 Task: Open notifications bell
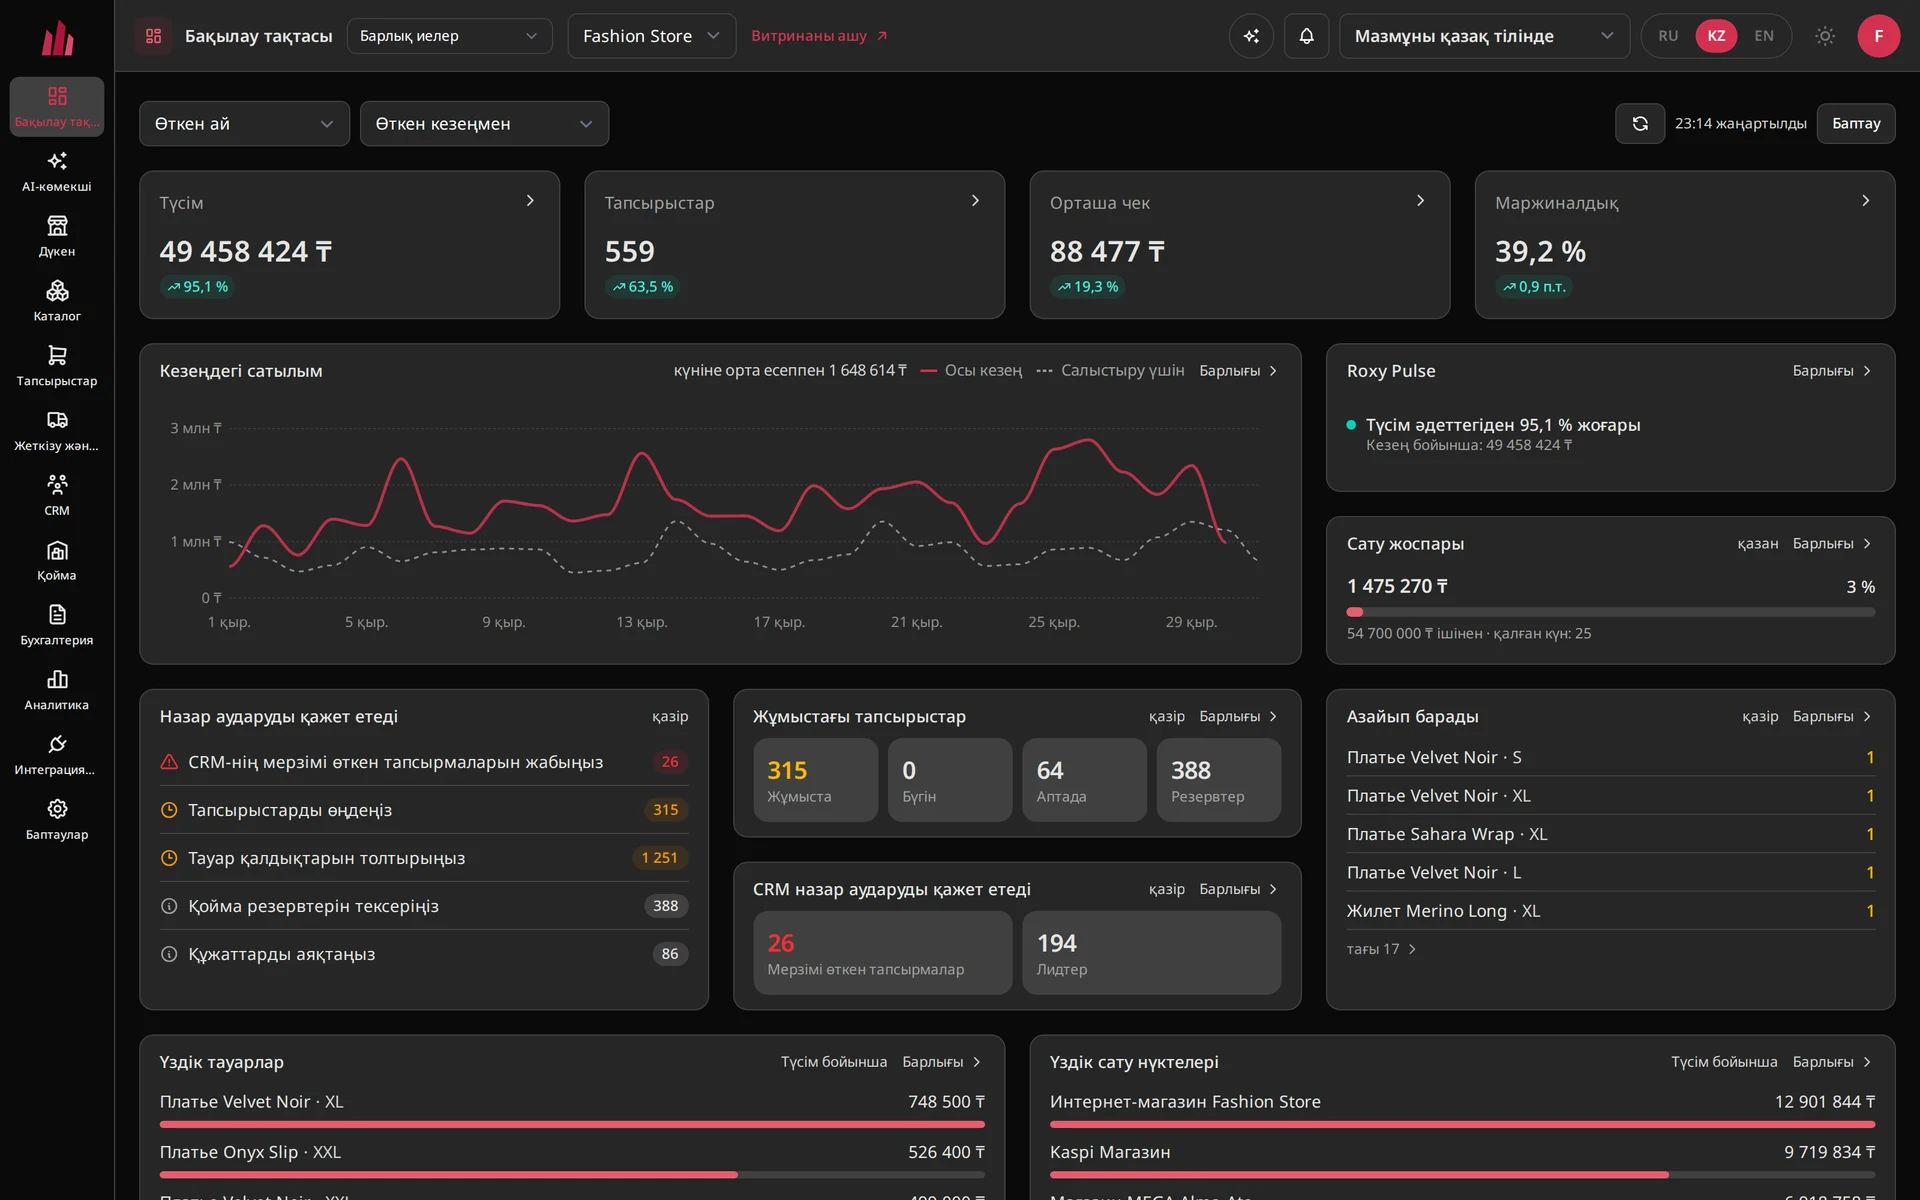coord(1306,36)
